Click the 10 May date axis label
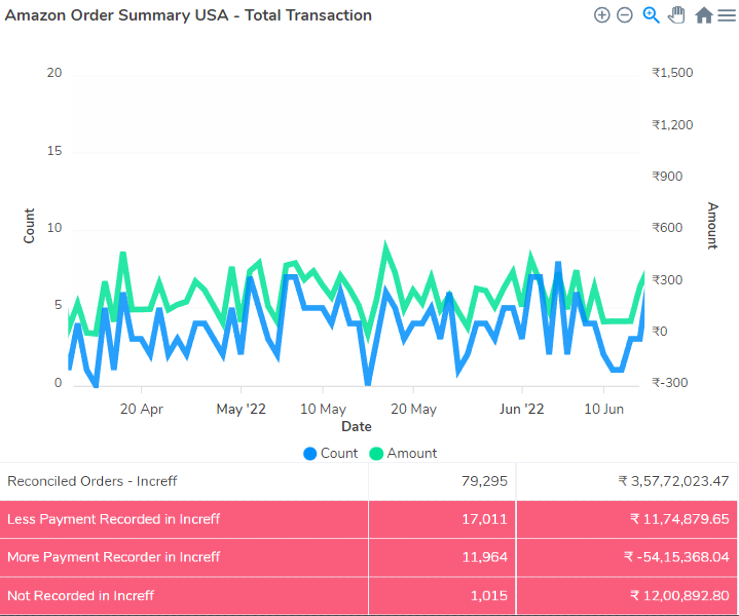 coord(323,409)
